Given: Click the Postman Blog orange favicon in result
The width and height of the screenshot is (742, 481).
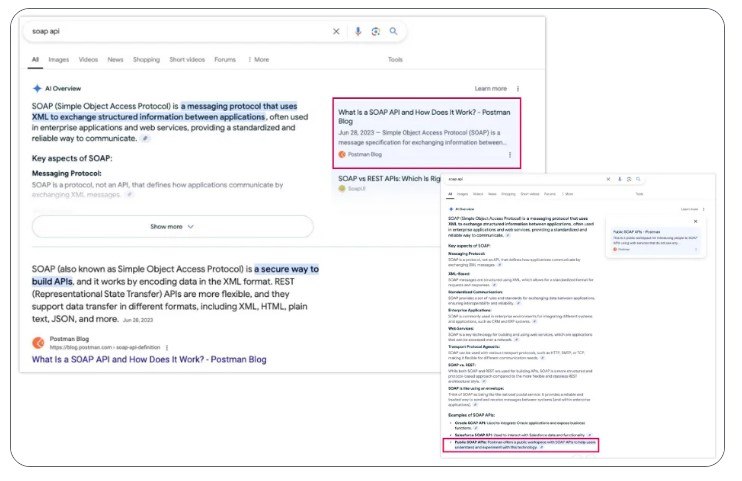Looking at the screenshot, I should point(38,342).
